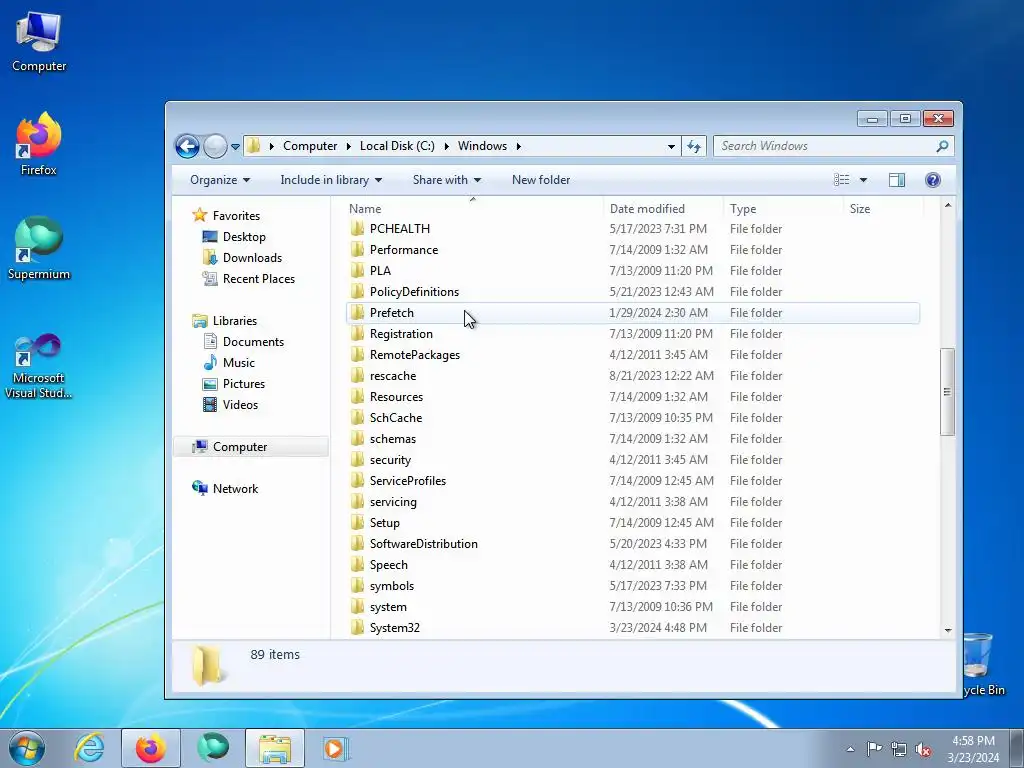Toggle the preview pane button

coord(897,180)
